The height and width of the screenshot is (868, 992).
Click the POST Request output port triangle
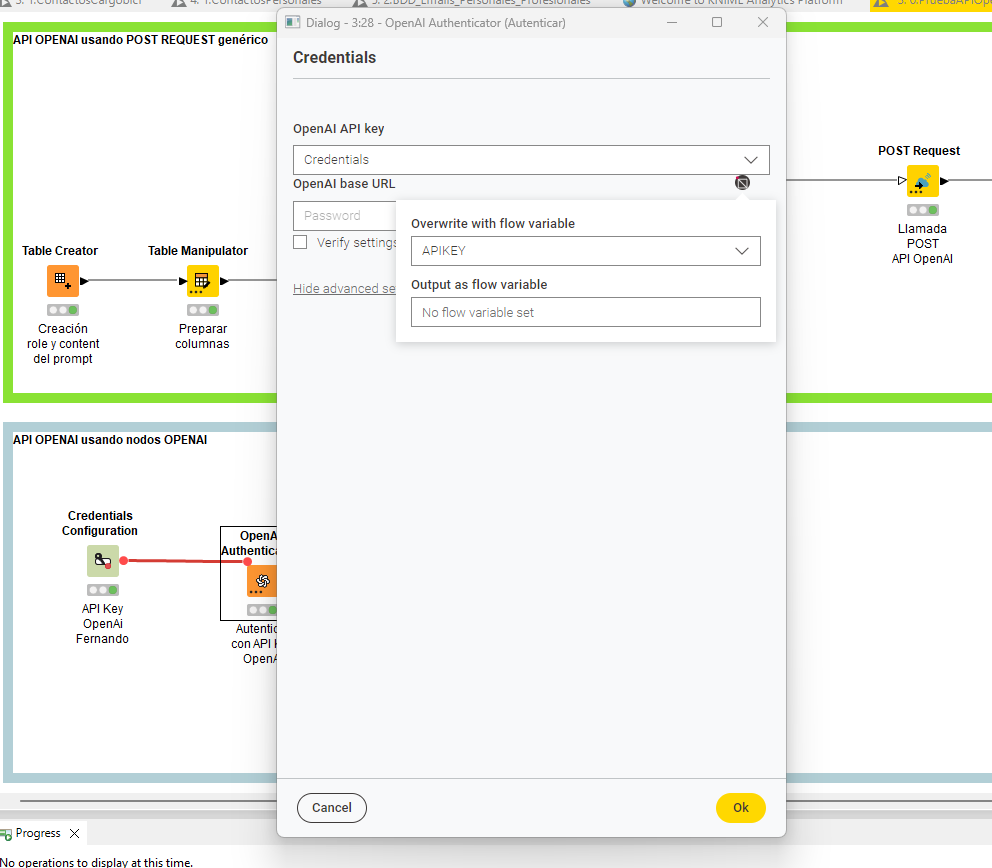[x=944, y=181]
